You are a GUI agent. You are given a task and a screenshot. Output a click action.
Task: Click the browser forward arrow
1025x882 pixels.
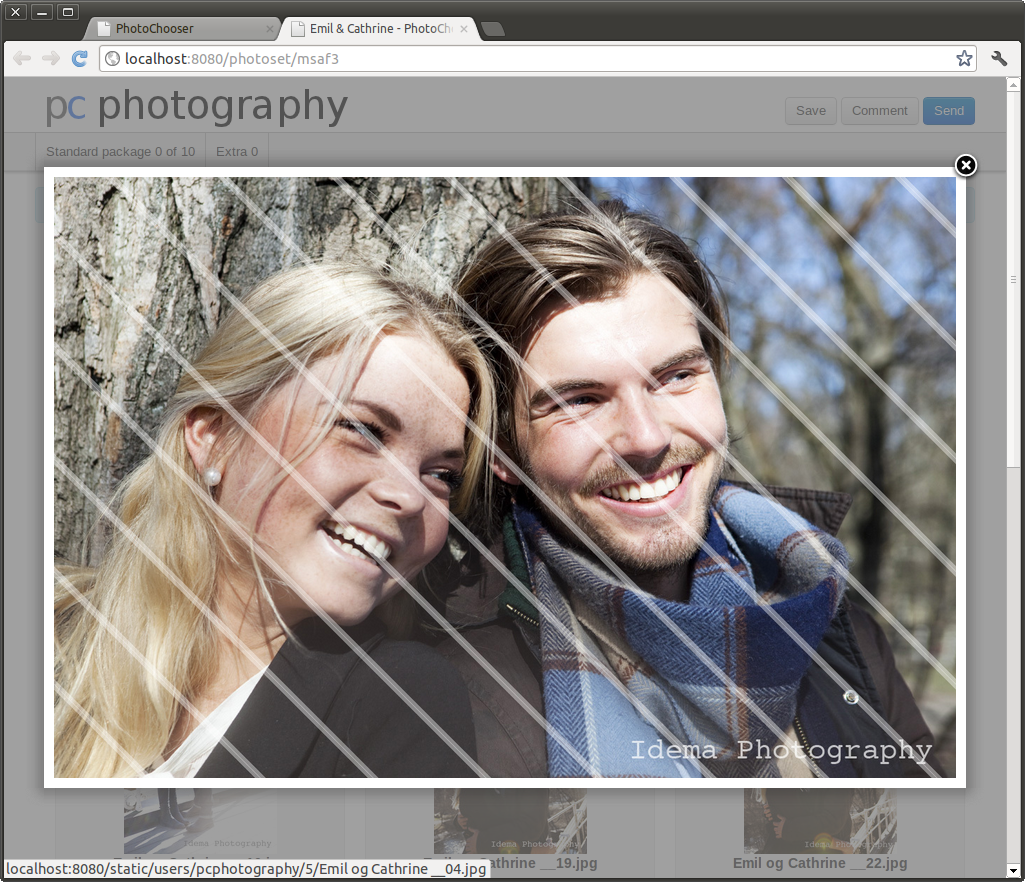click(x=50, y=59)
